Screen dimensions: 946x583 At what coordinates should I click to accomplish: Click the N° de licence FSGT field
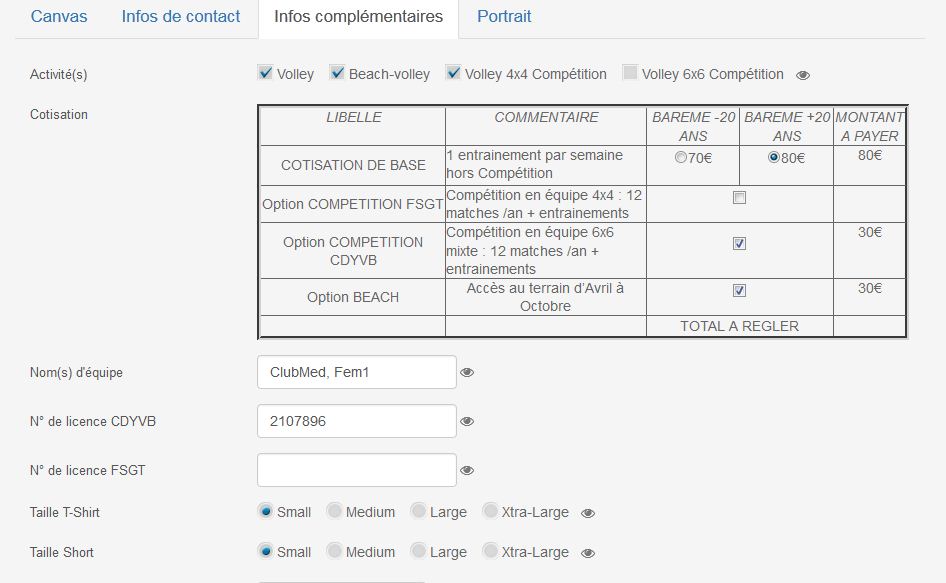click(357, 470)
